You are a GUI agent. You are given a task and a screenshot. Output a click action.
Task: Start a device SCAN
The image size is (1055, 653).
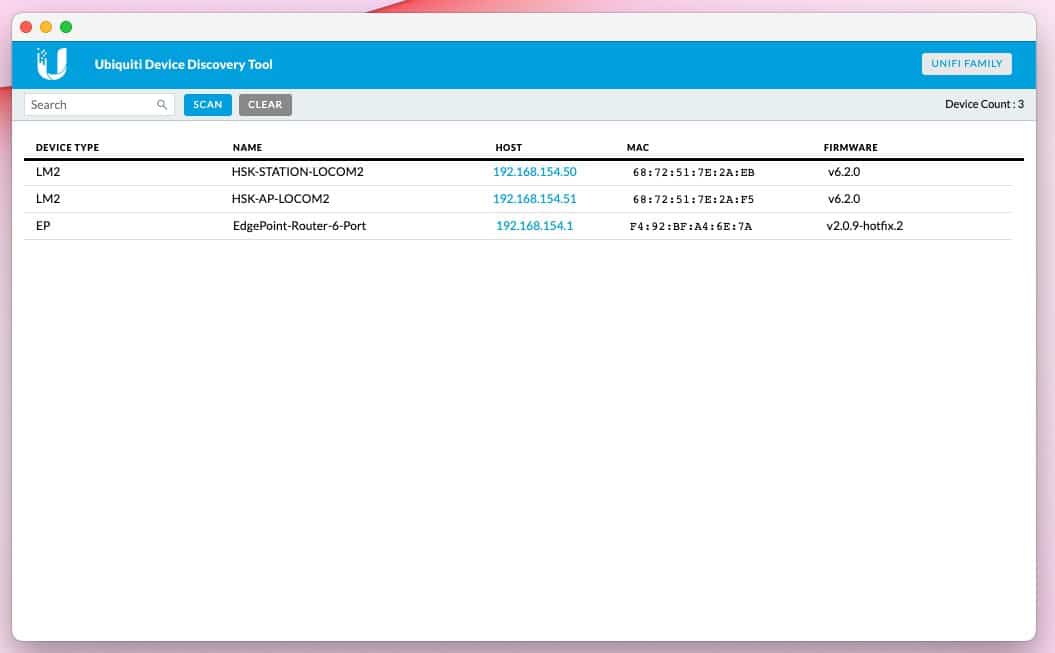coord(208,105)
